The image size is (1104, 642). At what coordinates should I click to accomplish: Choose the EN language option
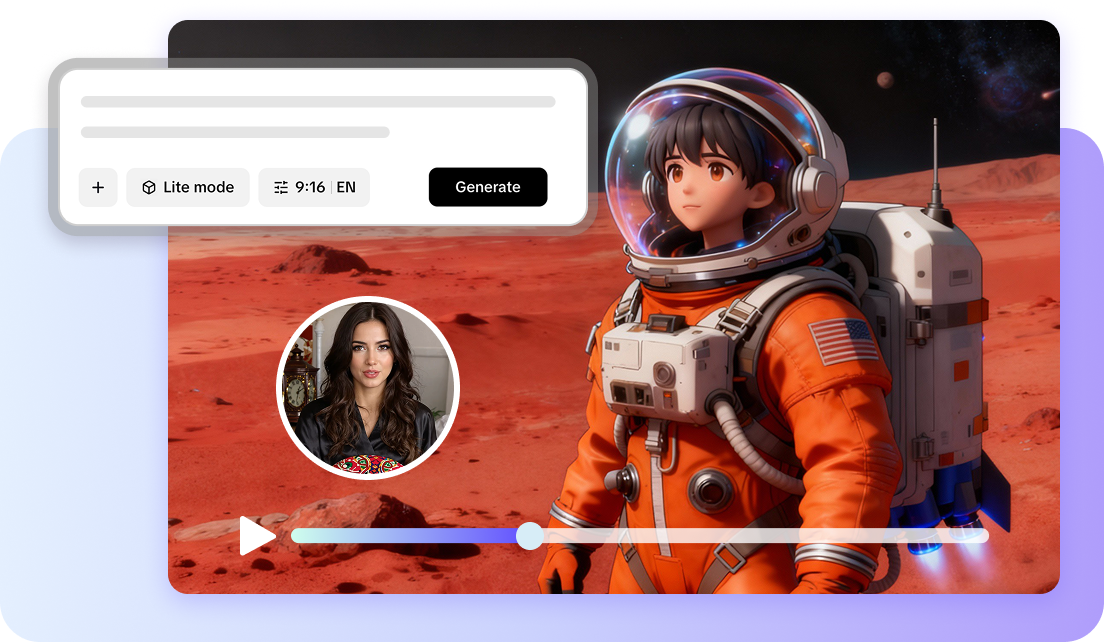(346, 187)
